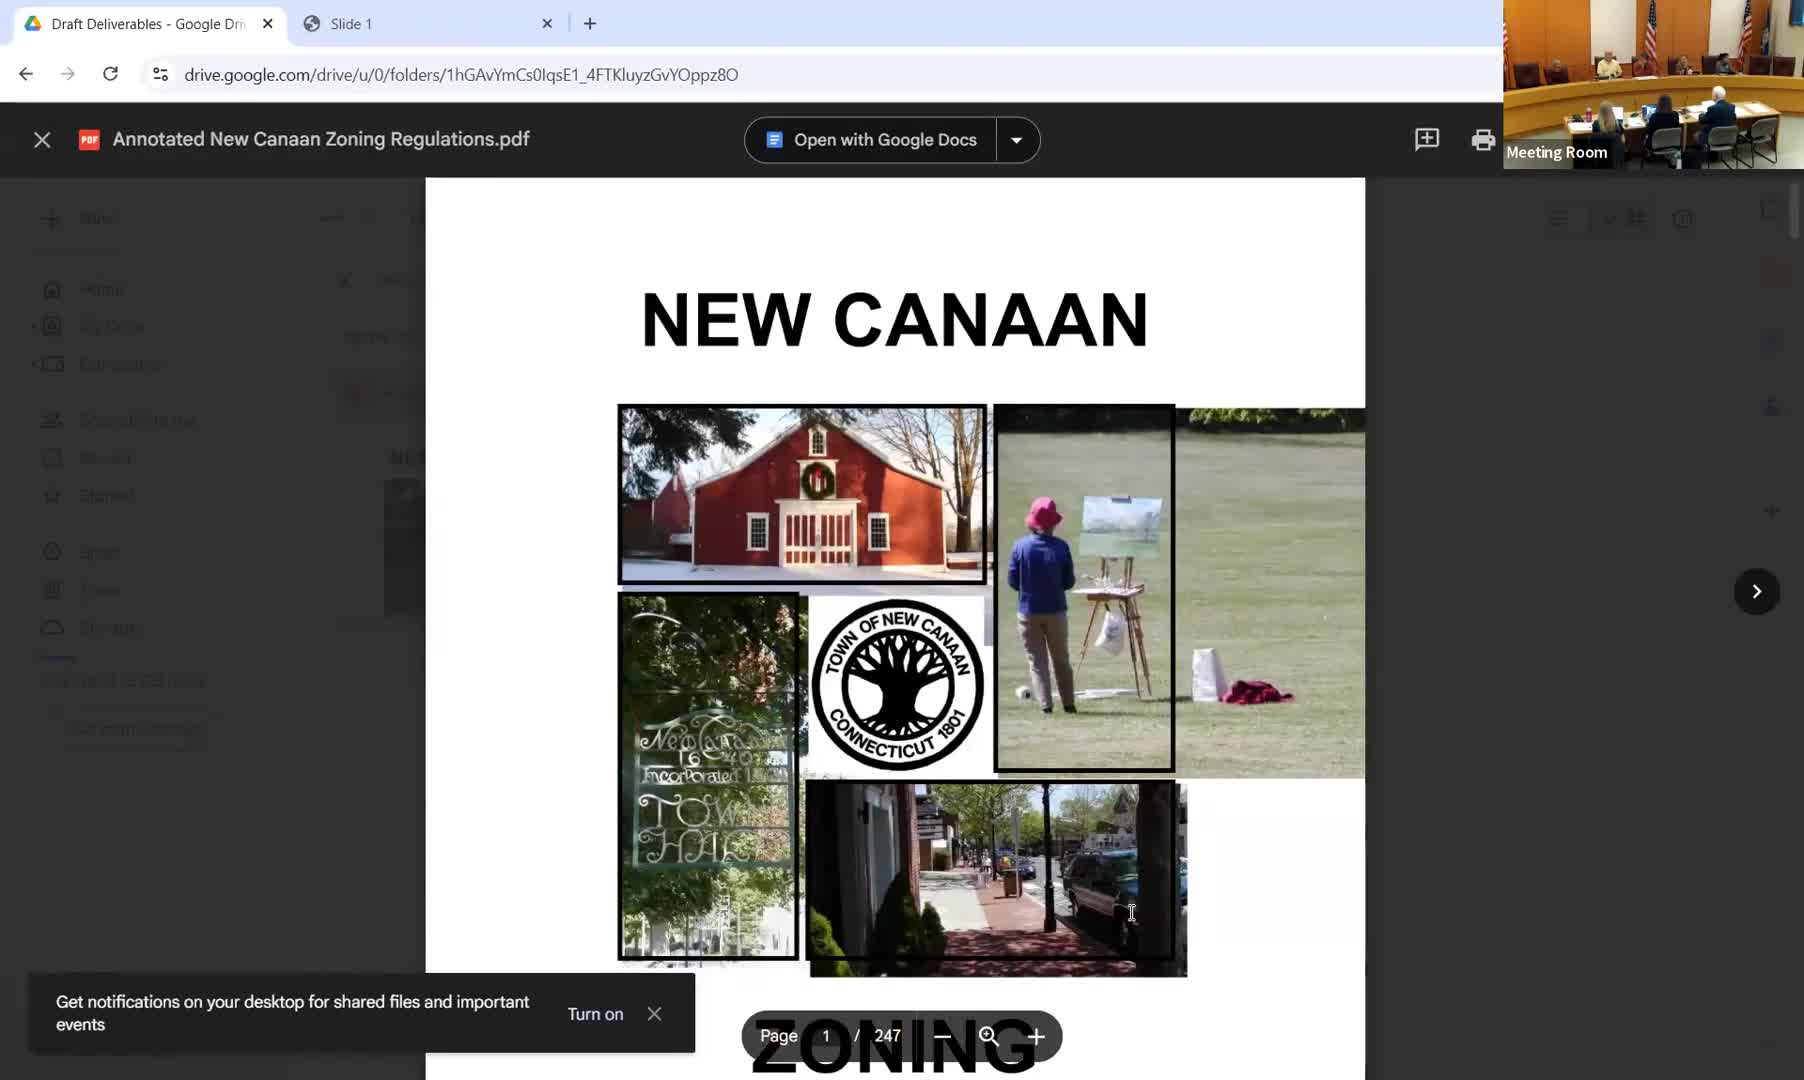Click the red PDF file type icon
The width and height of the screenshot is (1804, 1080).
(x=89, y=140)
